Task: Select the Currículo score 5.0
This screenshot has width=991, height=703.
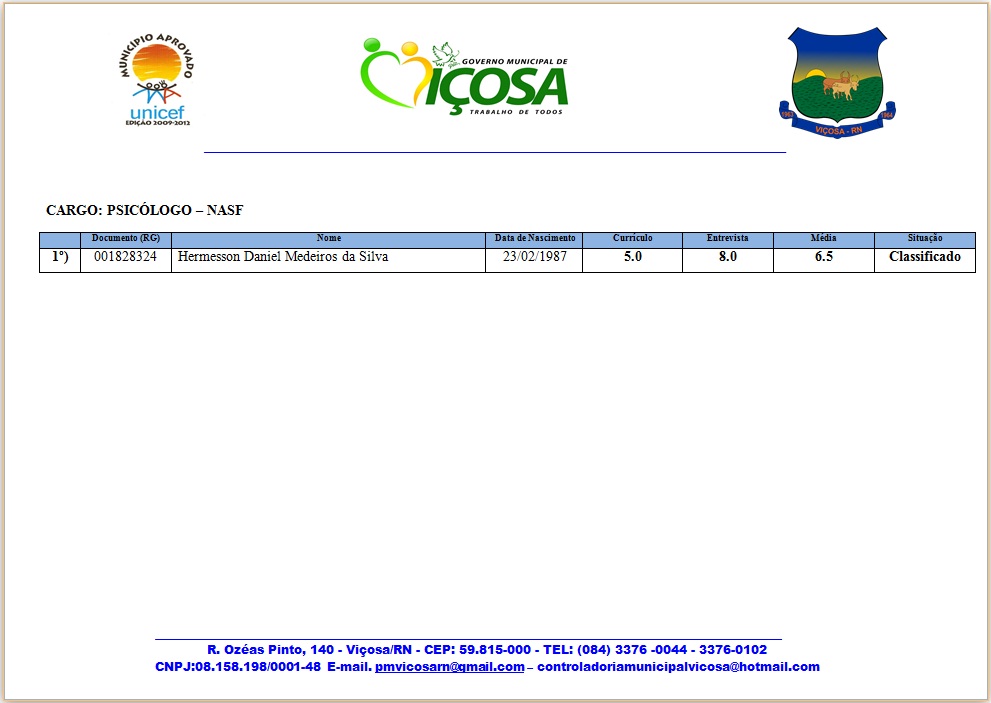Action: [633, 257]
